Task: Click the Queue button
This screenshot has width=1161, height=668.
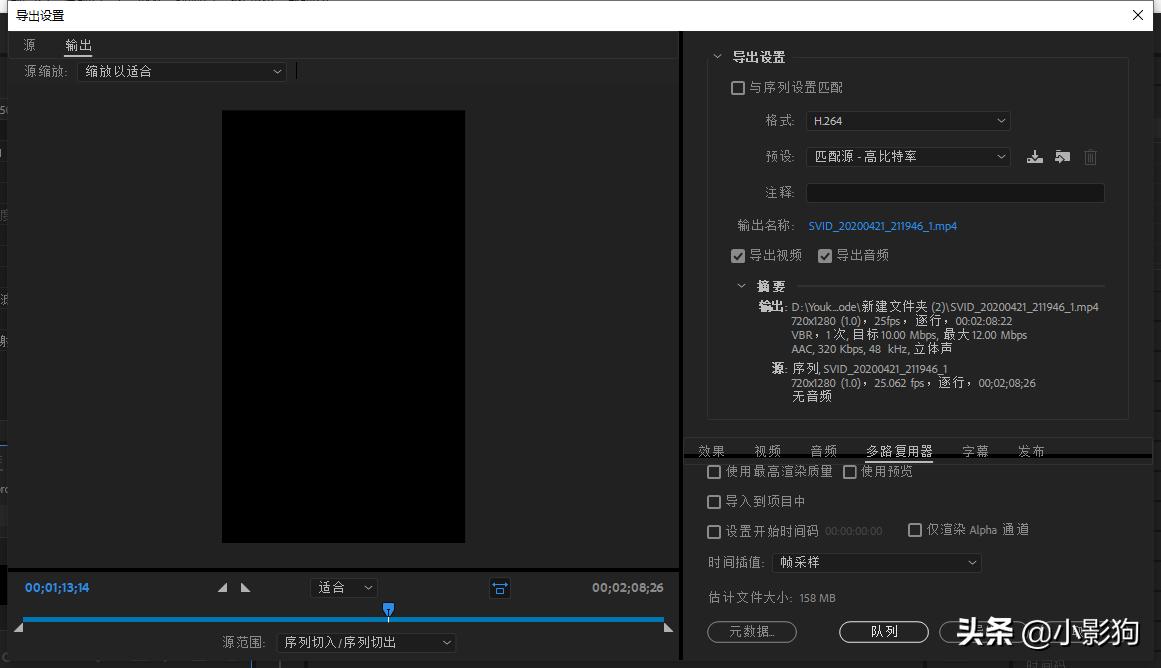Action: [884, 632]
